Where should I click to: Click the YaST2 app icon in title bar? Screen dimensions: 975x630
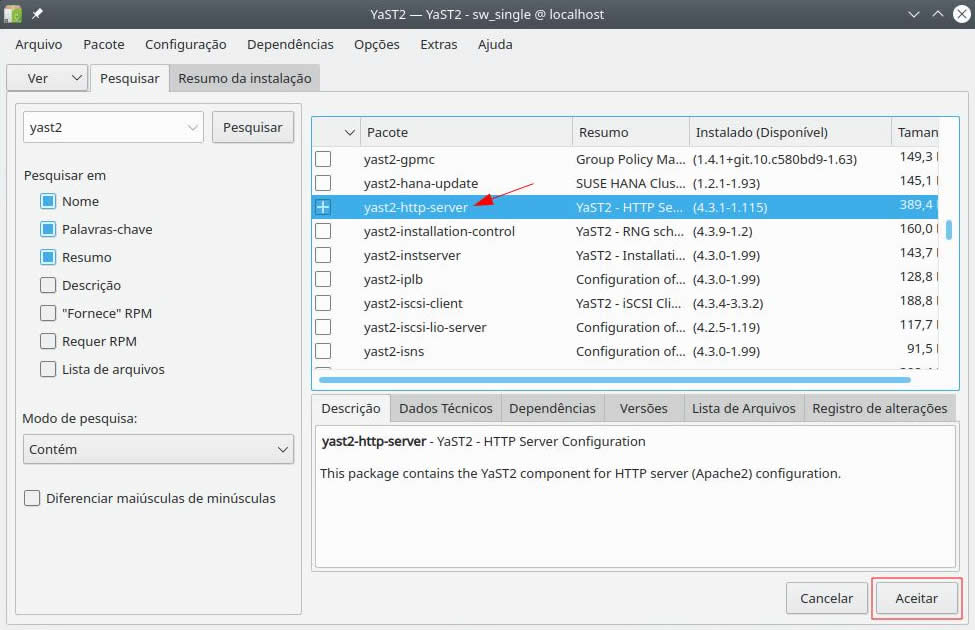click(x=12, y=14)
